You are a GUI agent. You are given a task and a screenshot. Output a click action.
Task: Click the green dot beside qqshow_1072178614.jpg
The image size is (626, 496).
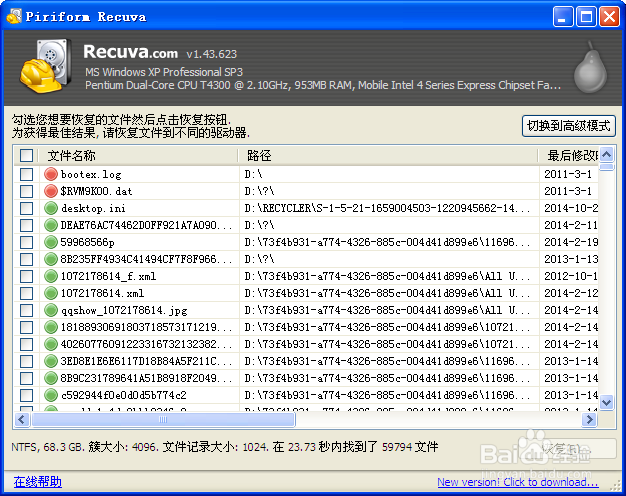click(51, 310)
